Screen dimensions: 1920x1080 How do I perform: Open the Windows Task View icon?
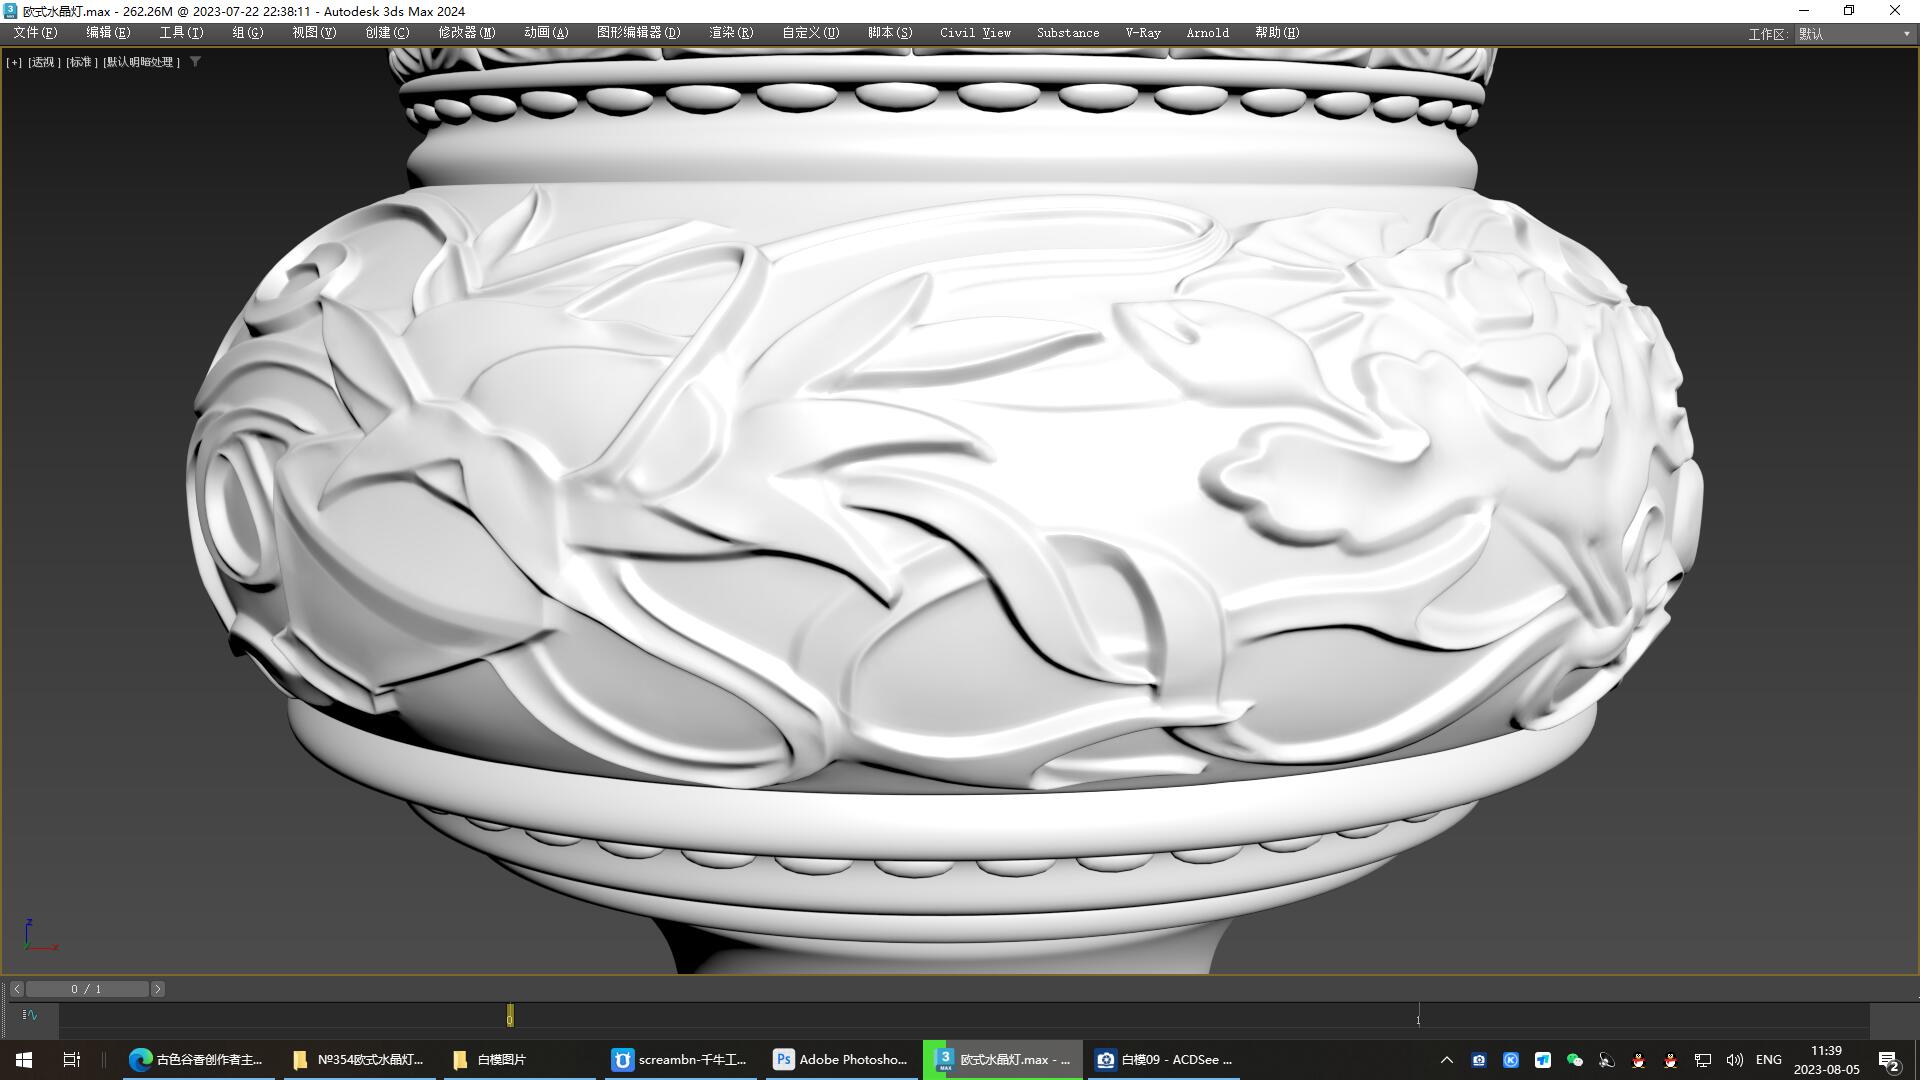tap(71, 1060)
